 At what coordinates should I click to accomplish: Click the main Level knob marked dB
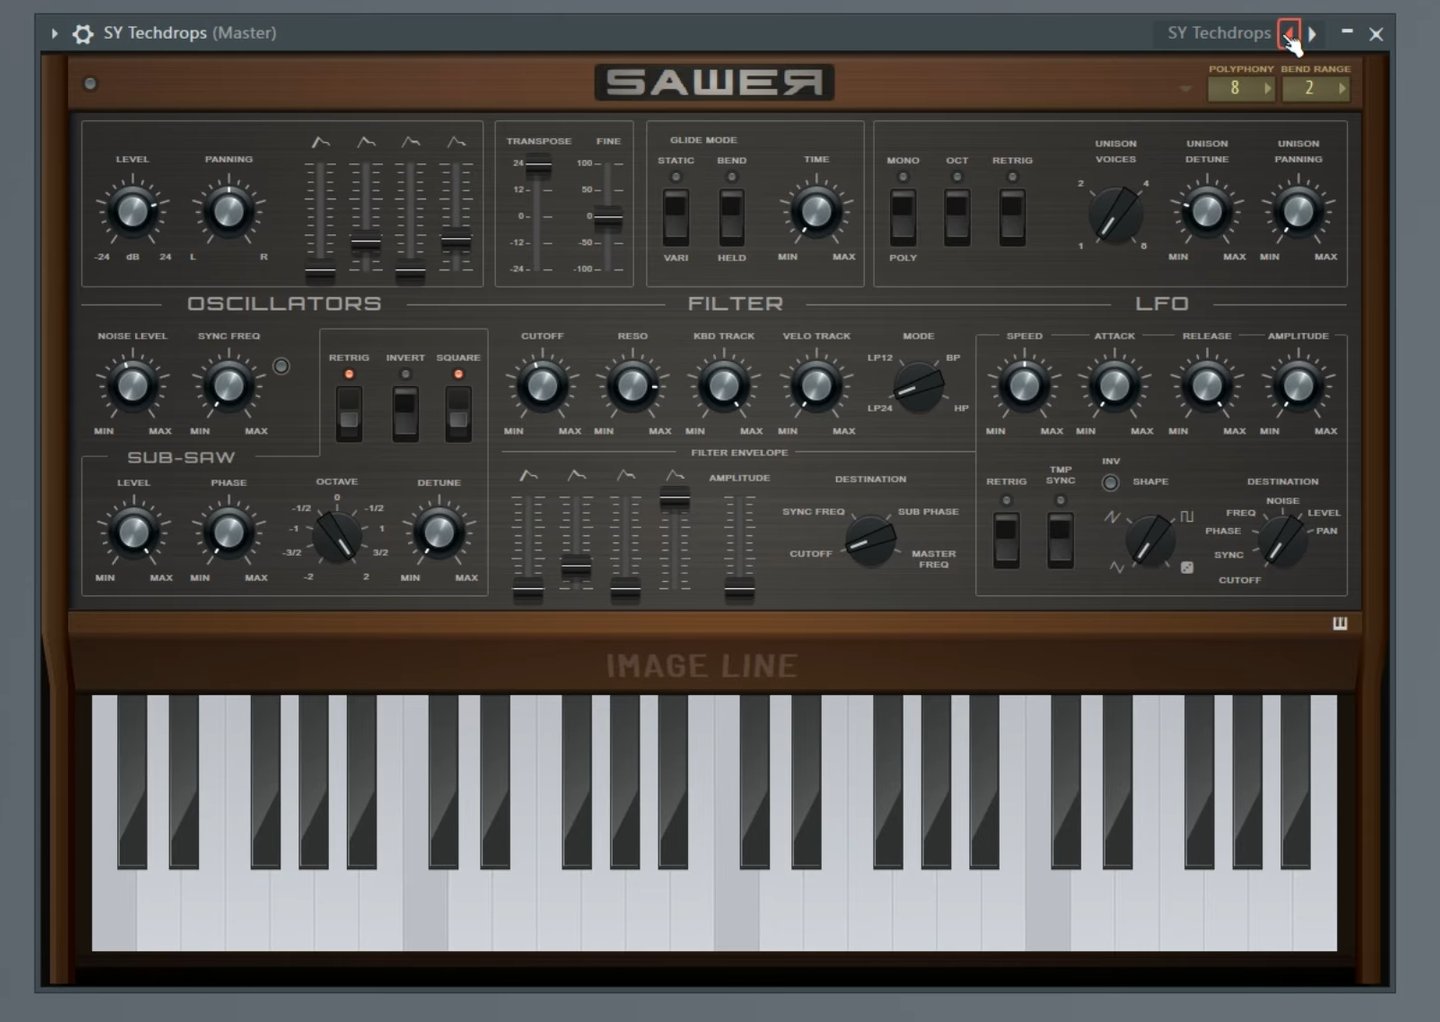[132, 211]
